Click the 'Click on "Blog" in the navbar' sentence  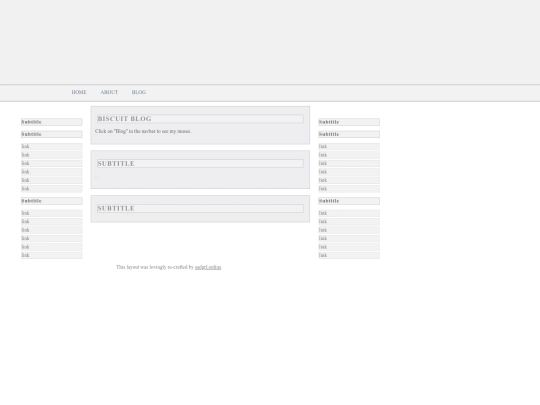point(143,131)
